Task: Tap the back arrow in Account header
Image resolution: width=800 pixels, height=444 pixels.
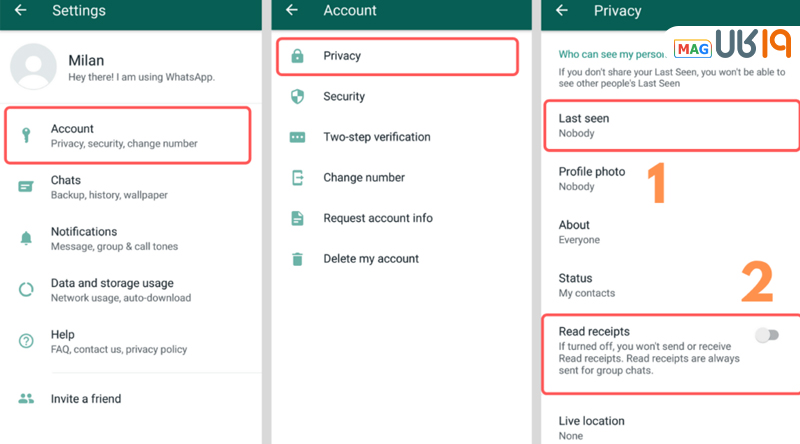Action: pos(292,11)
